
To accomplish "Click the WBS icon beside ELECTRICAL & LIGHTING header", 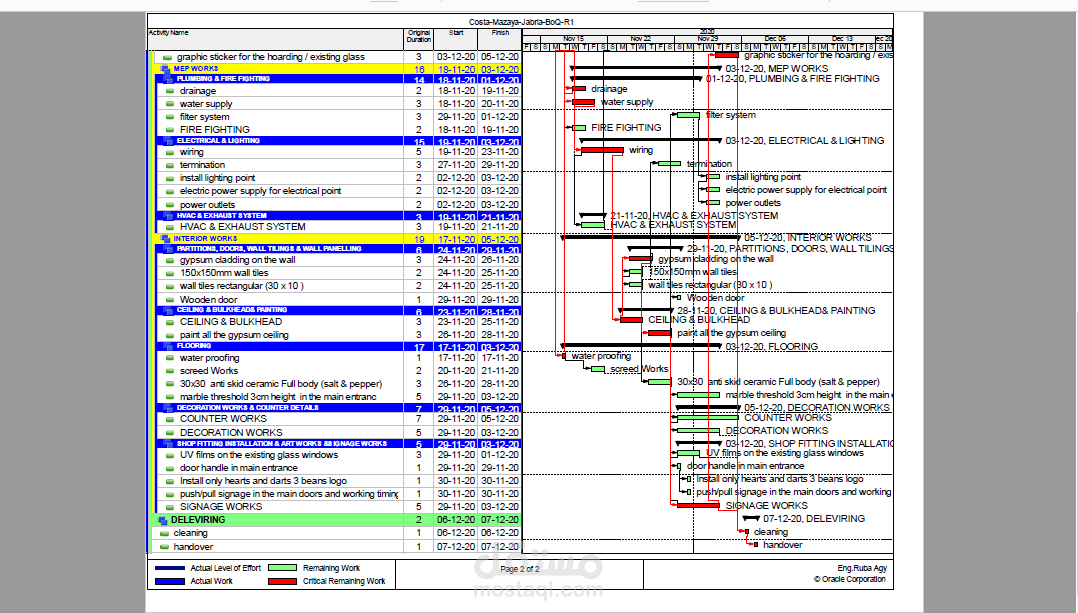I will coord(169,141).
